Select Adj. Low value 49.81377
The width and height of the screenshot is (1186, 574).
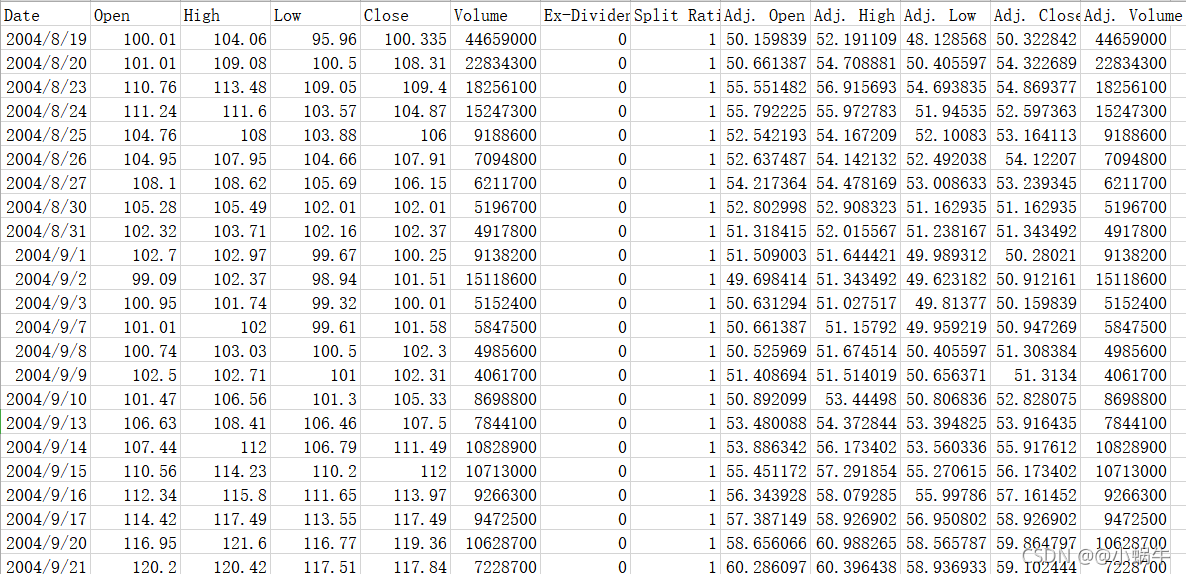[x=946, y=303]
